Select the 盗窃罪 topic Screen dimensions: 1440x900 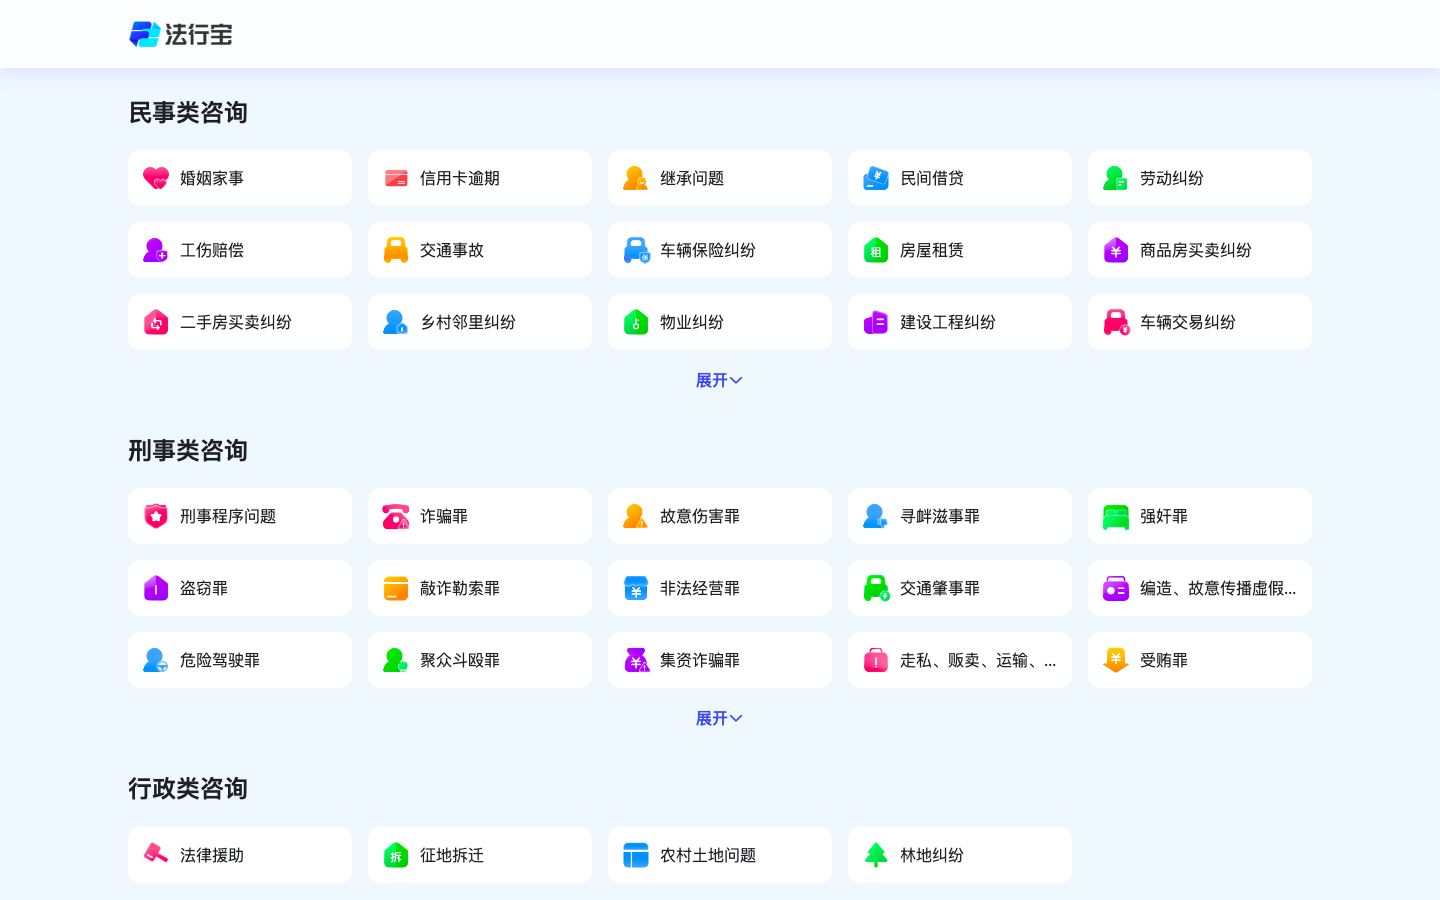coord(240,587)
